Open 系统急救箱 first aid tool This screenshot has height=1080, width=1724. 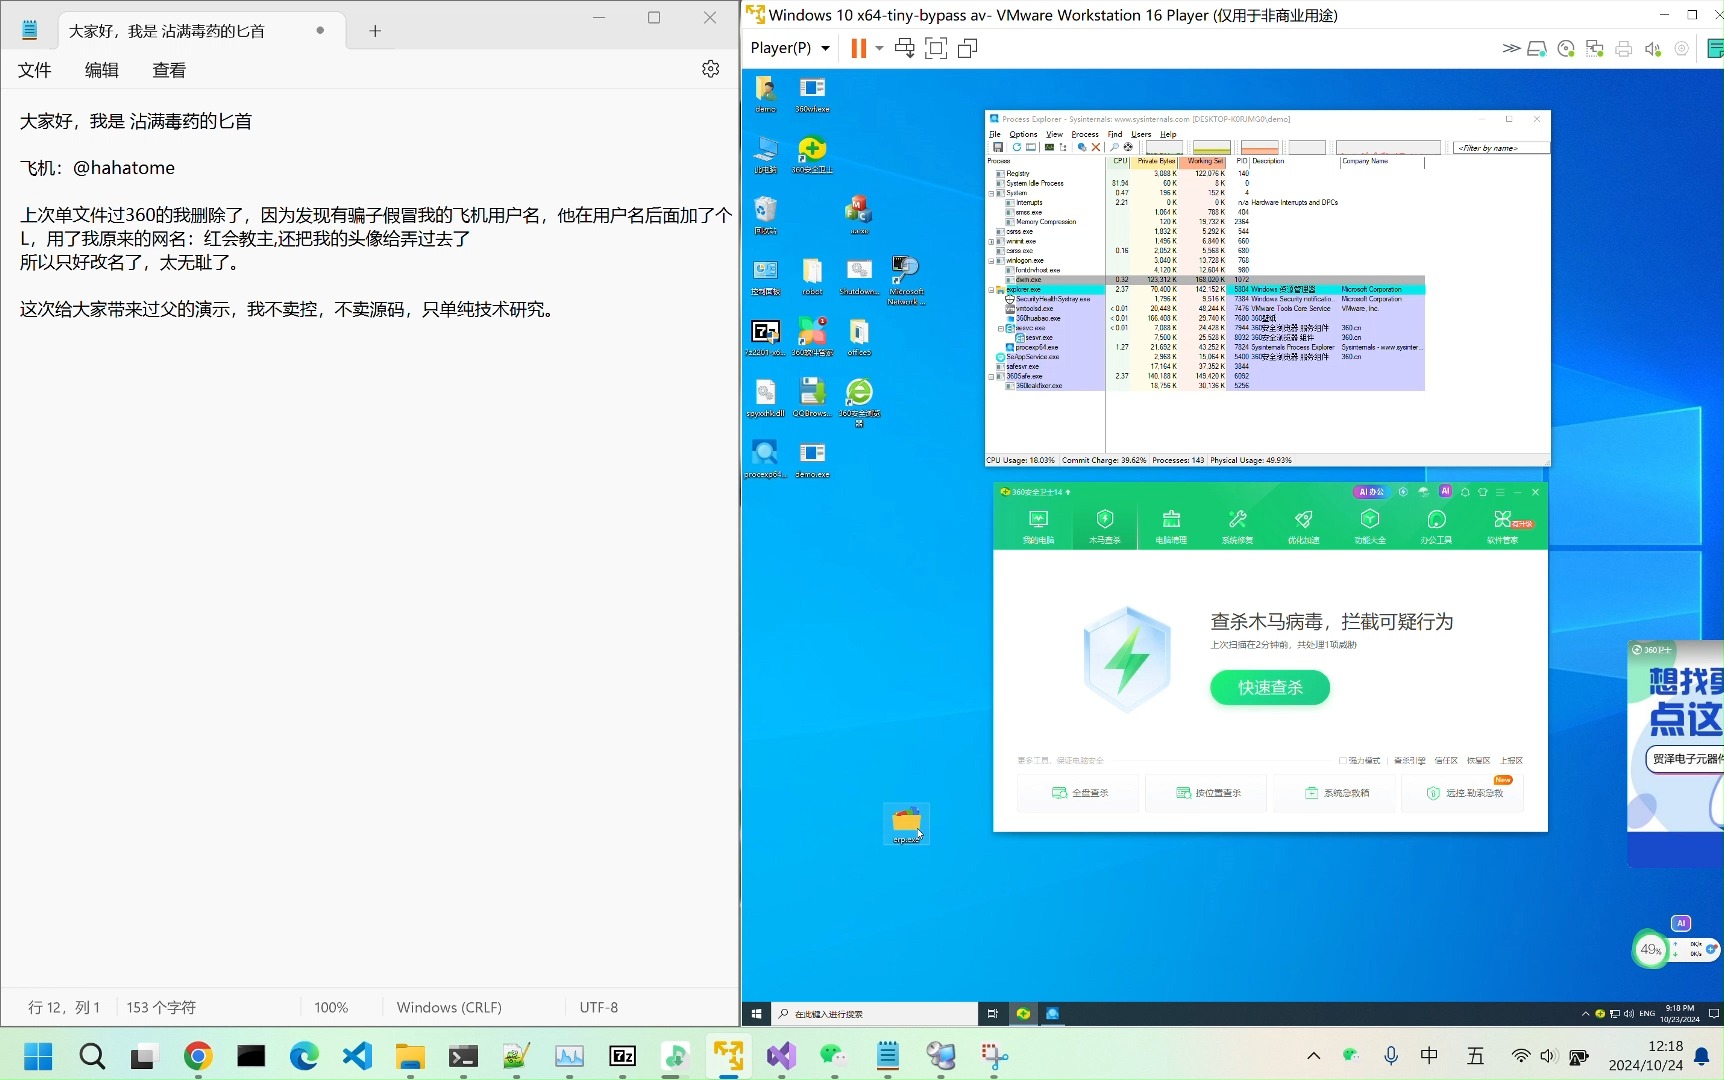click(x=1335, y=793)
